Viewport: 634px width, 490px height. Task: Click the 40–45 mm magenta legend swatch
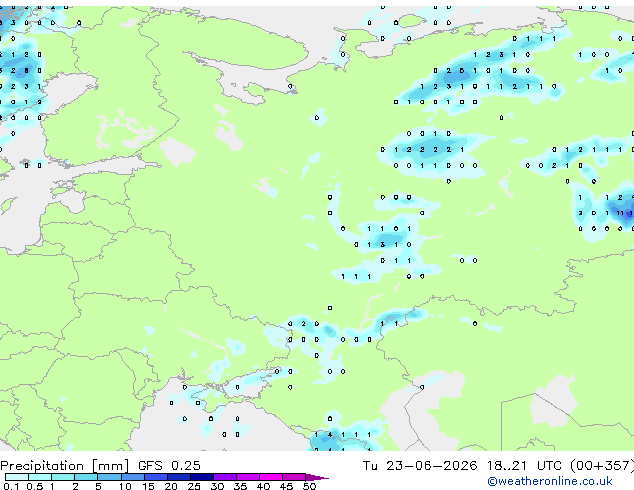coord(271,477)
